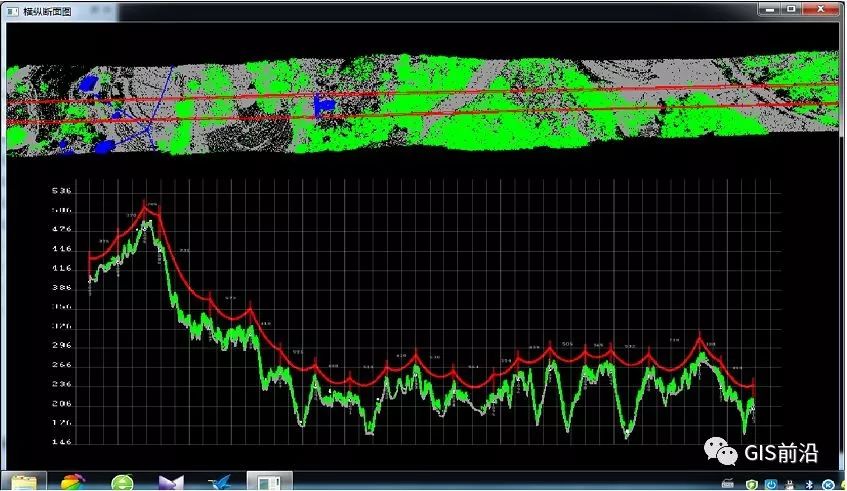The width and height of the screenshot is (847, 491).
Task: Close the profile window with red X
Action: coord(823,9)
